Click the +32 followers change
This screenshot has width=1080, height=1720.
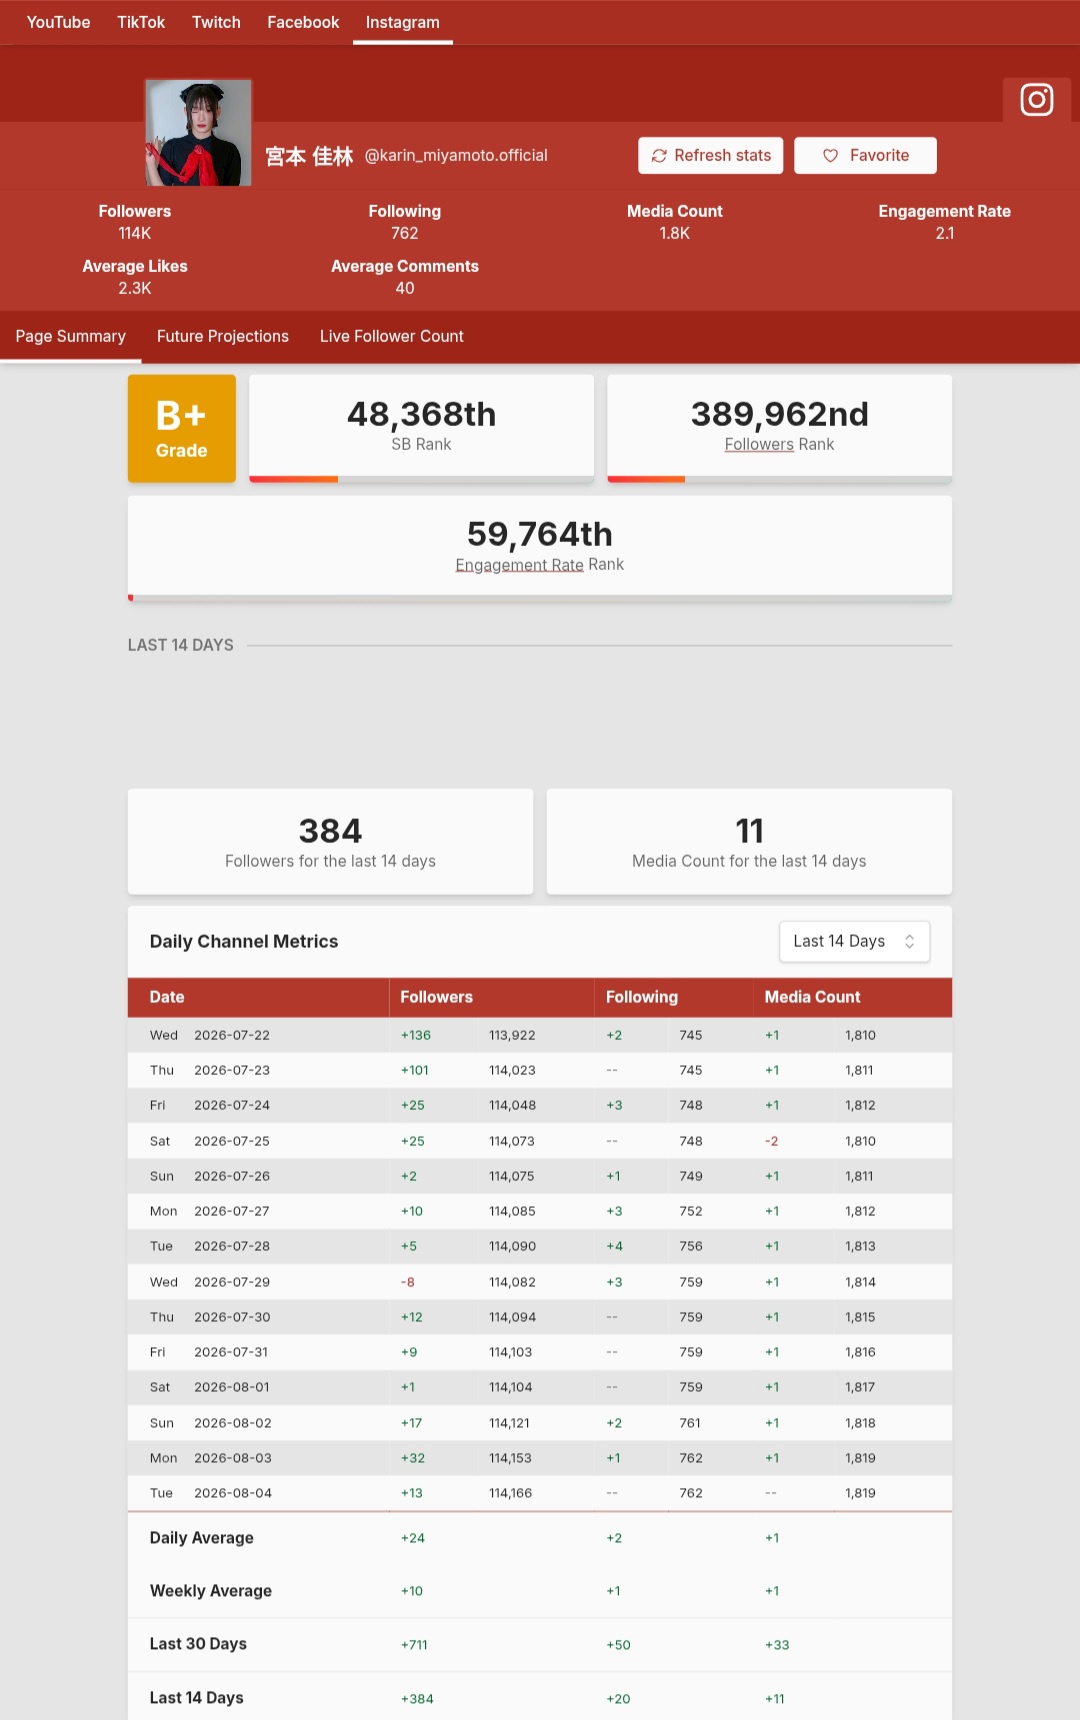point(413,1458)
